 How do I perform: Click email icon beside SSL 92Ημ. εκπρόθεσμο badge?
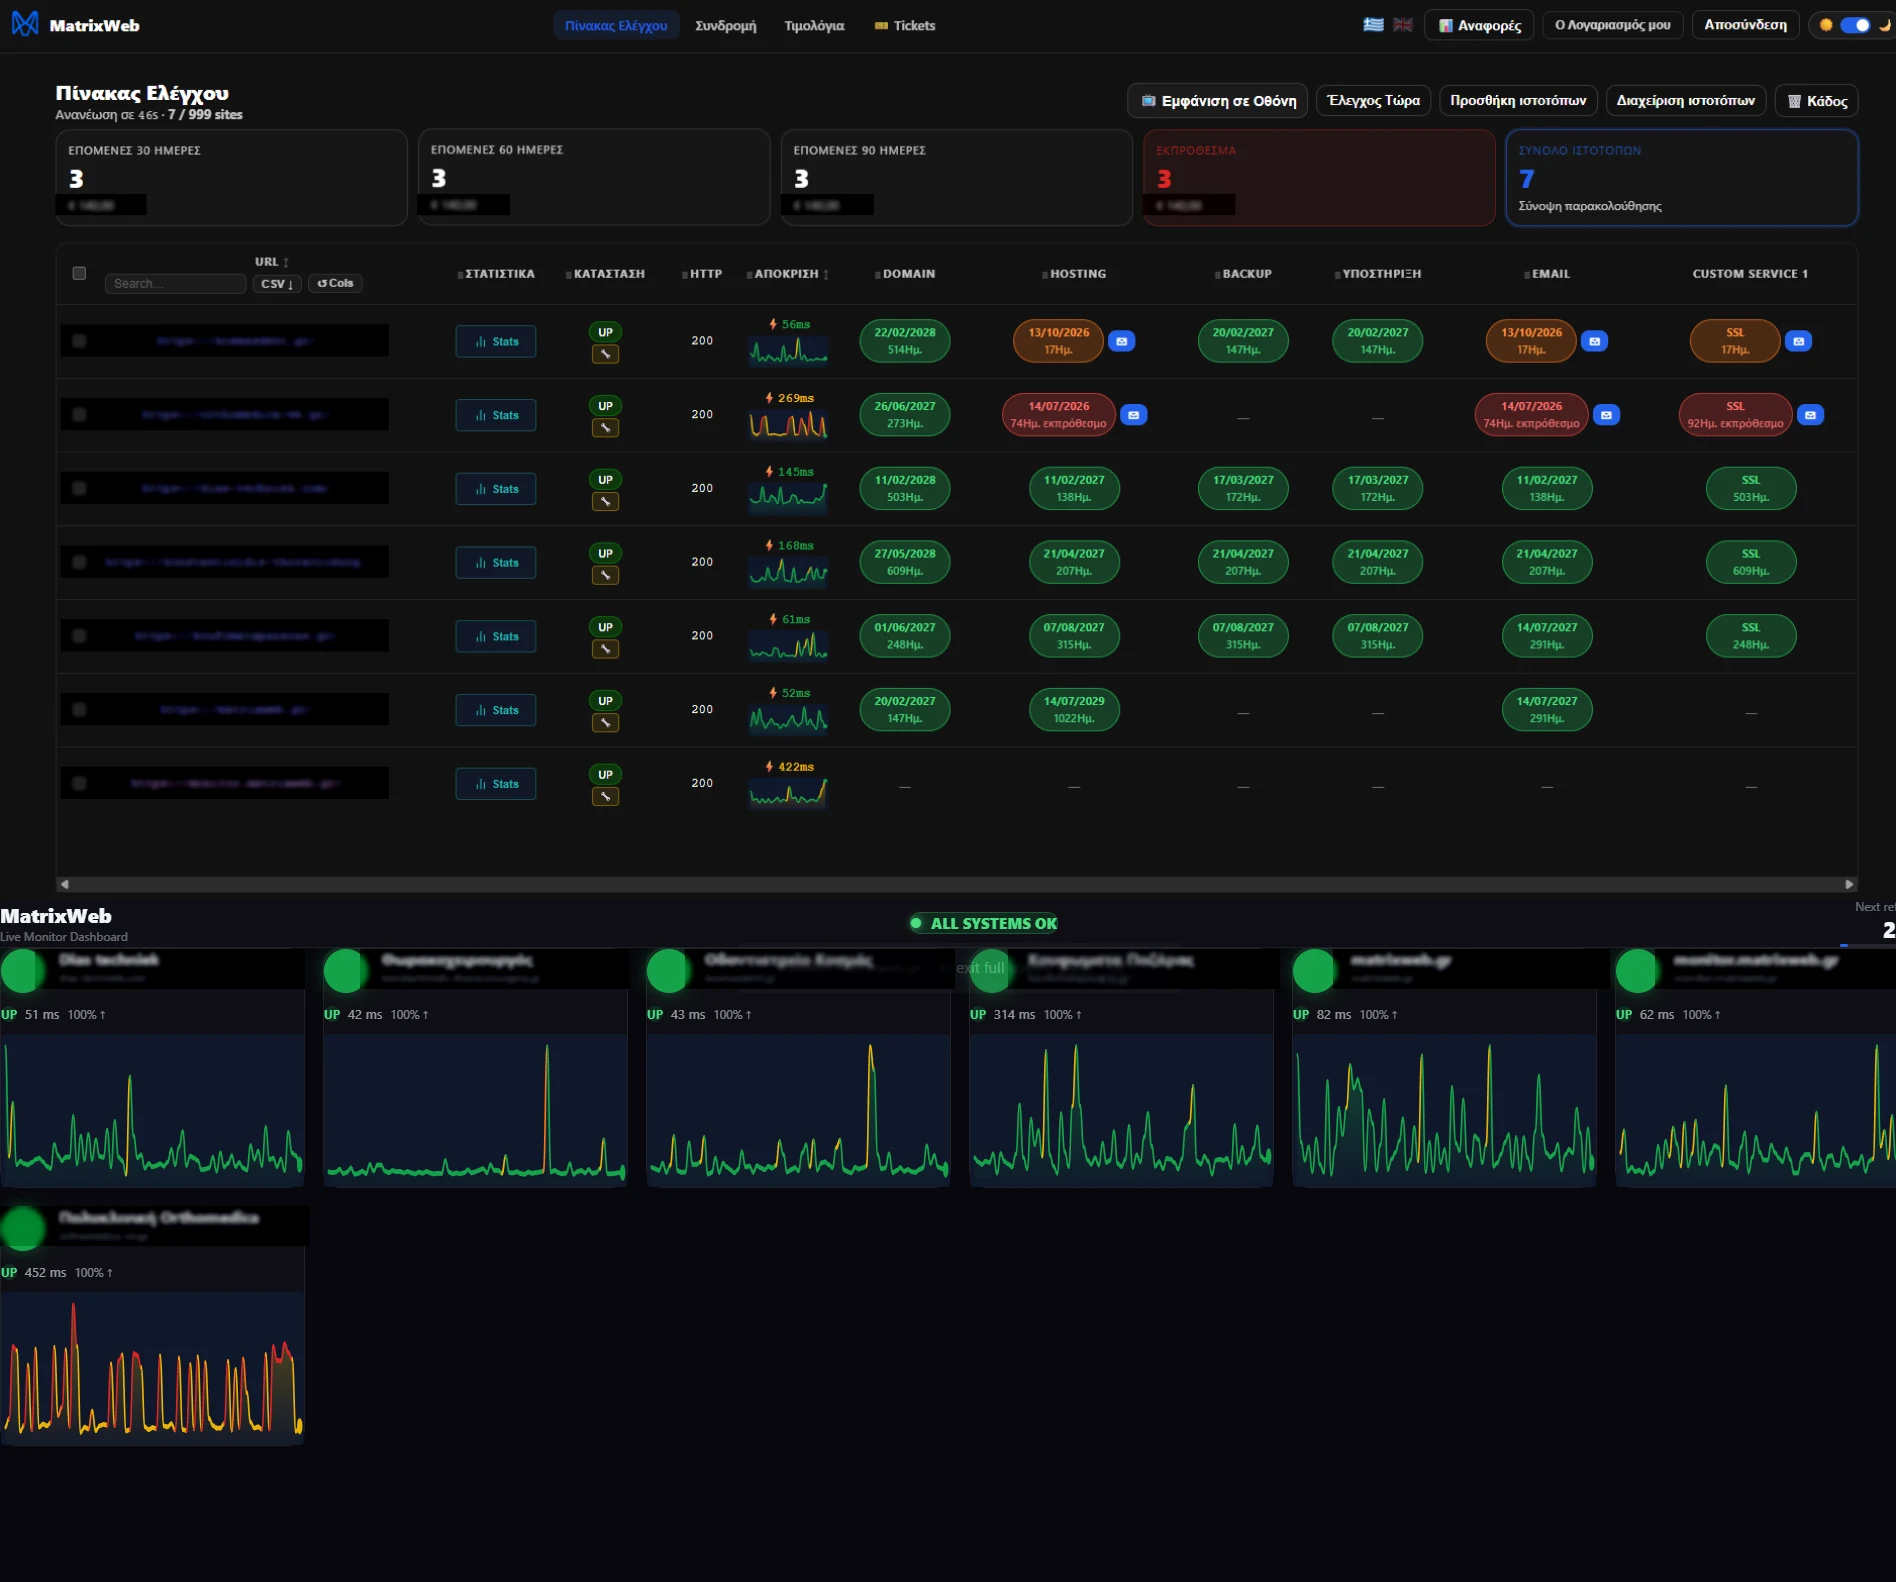click(x=1811, y=415)
